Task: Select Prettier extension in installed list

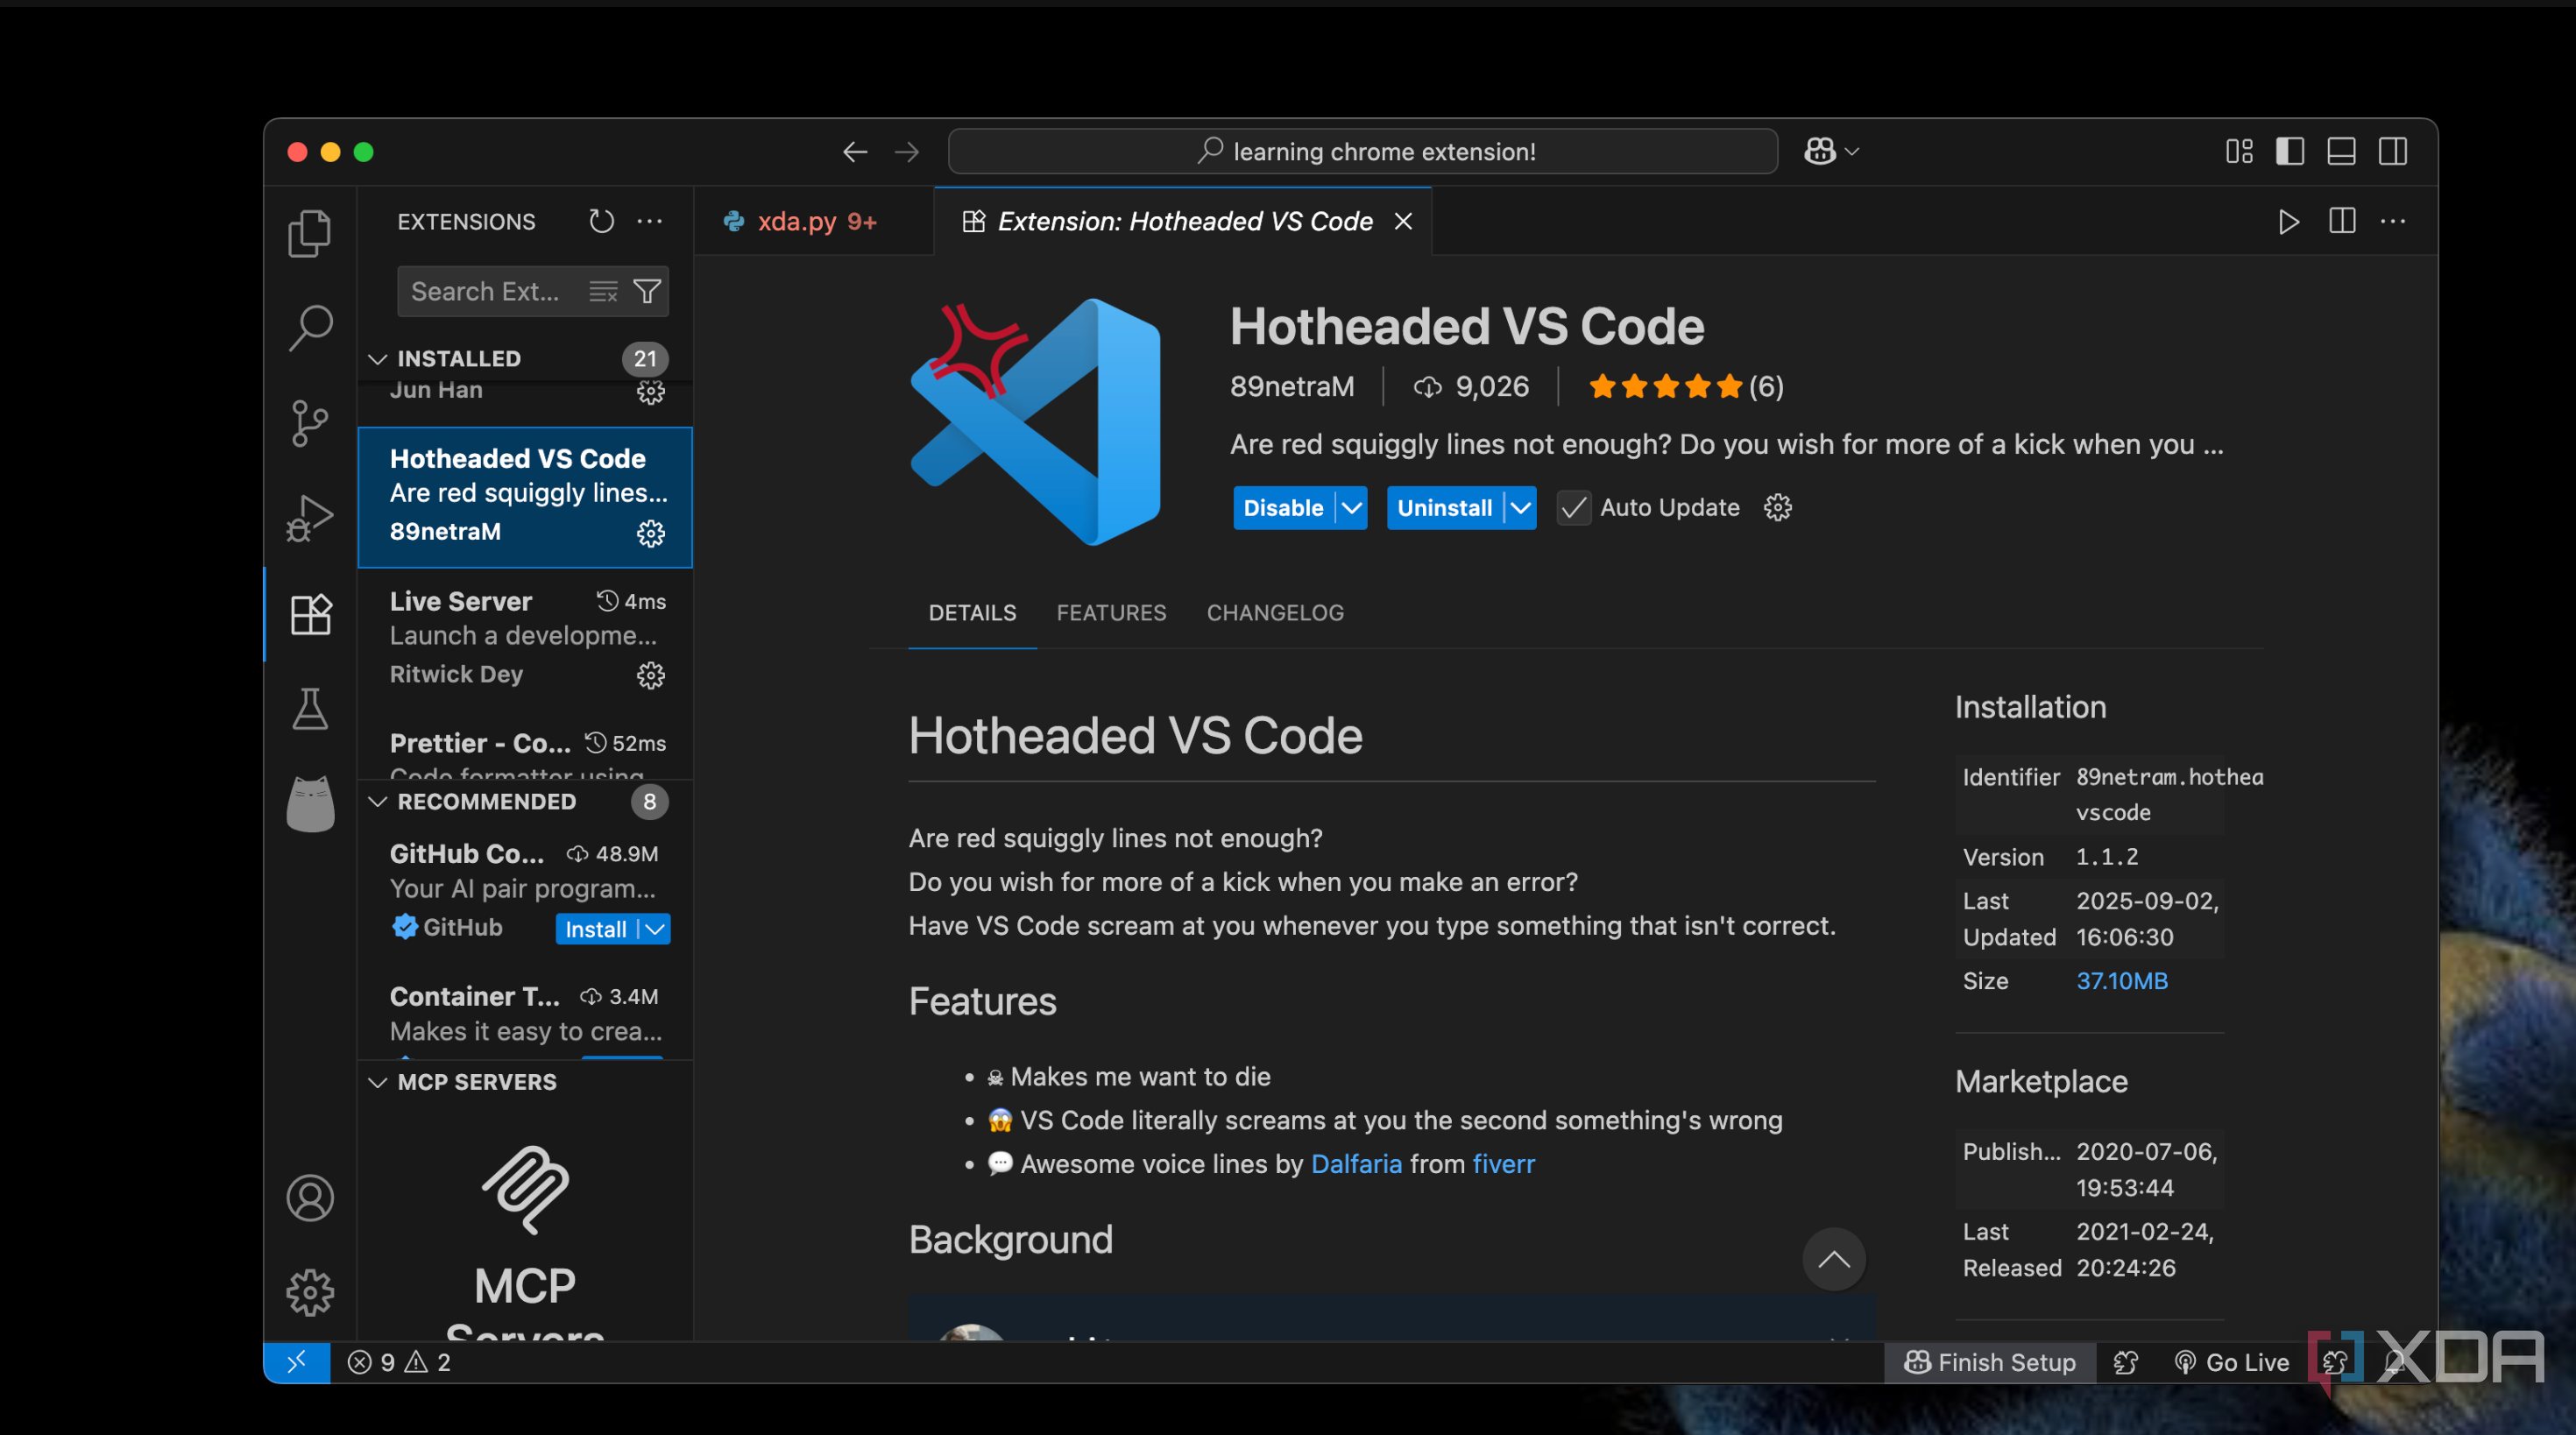Action: 525,748
